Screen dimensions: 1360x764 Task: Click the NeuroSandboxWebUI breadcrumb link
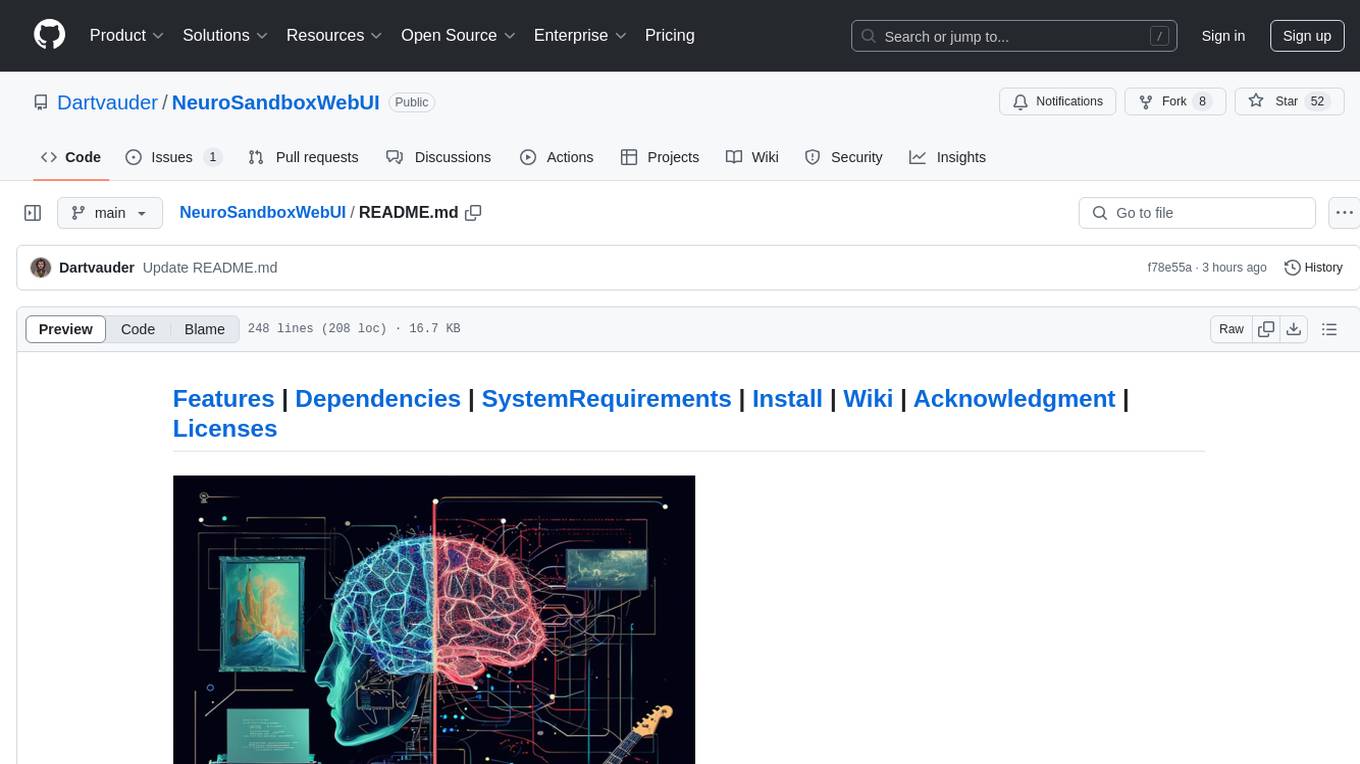pyautogui.click(x=262, y=212)
